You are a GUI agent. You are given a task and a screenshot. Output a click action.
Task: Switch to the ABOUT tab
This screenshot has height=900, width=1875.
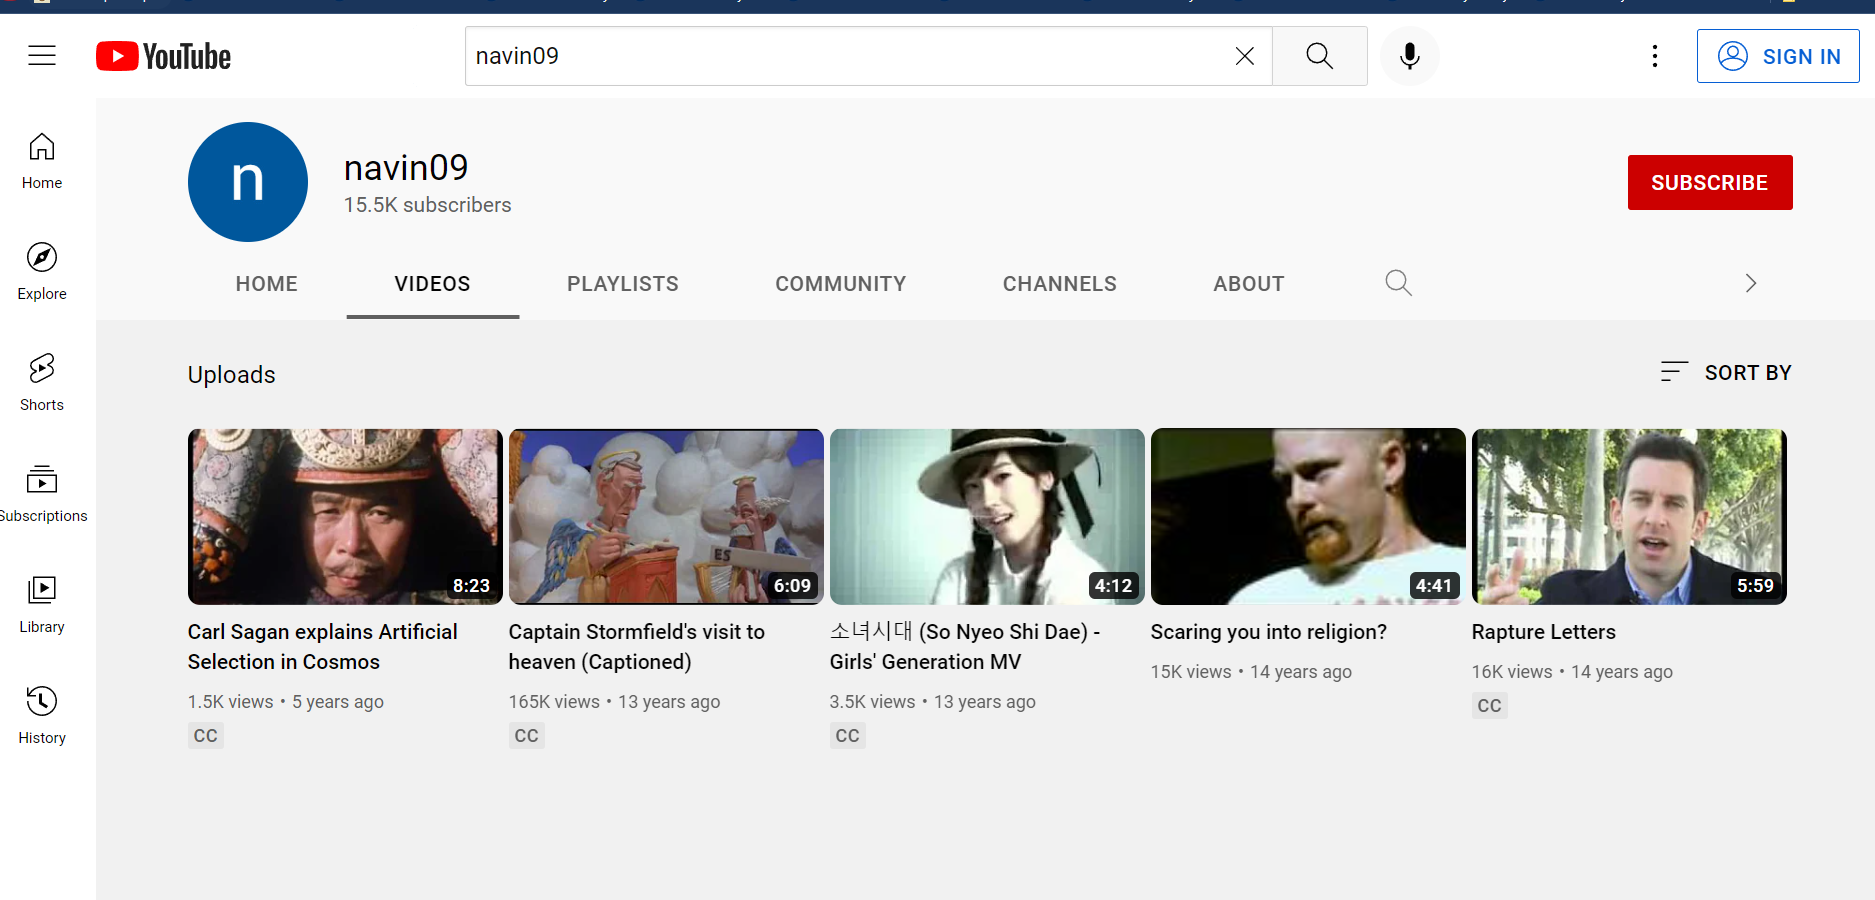[x=1248, y=284]
